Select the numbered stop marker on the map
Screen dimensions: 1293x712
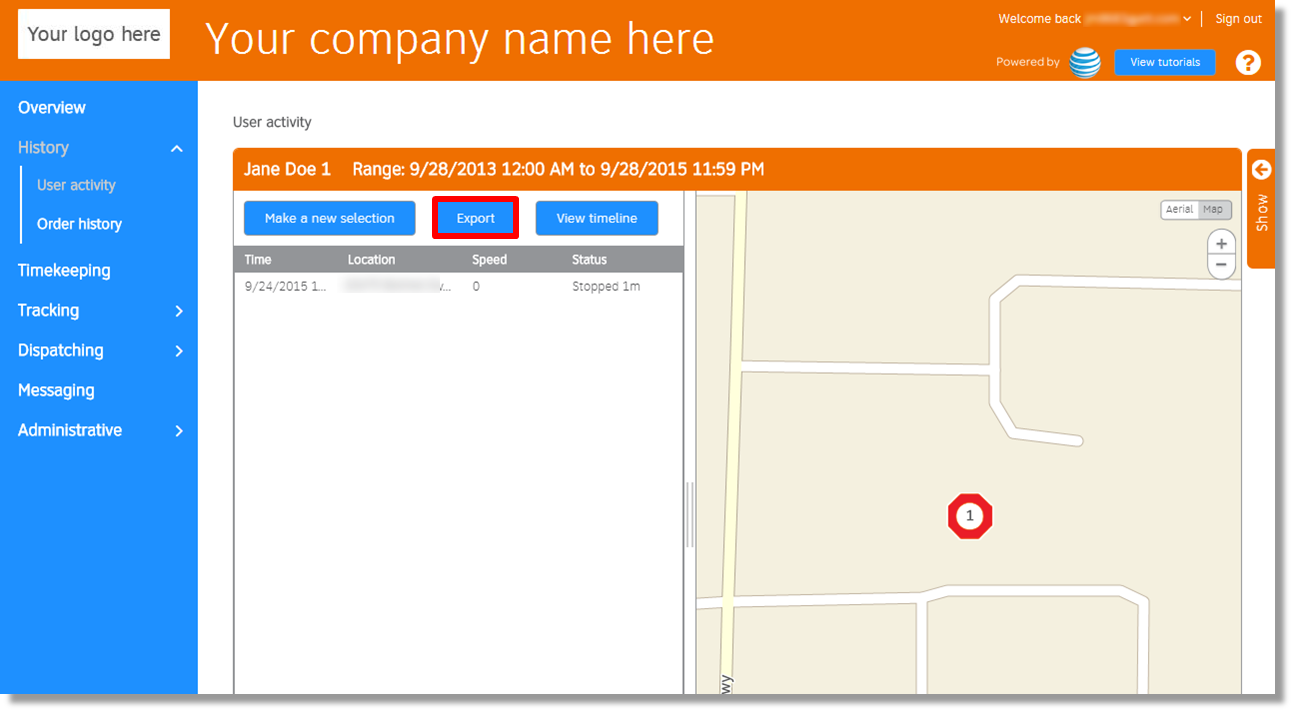coord(969,516)
